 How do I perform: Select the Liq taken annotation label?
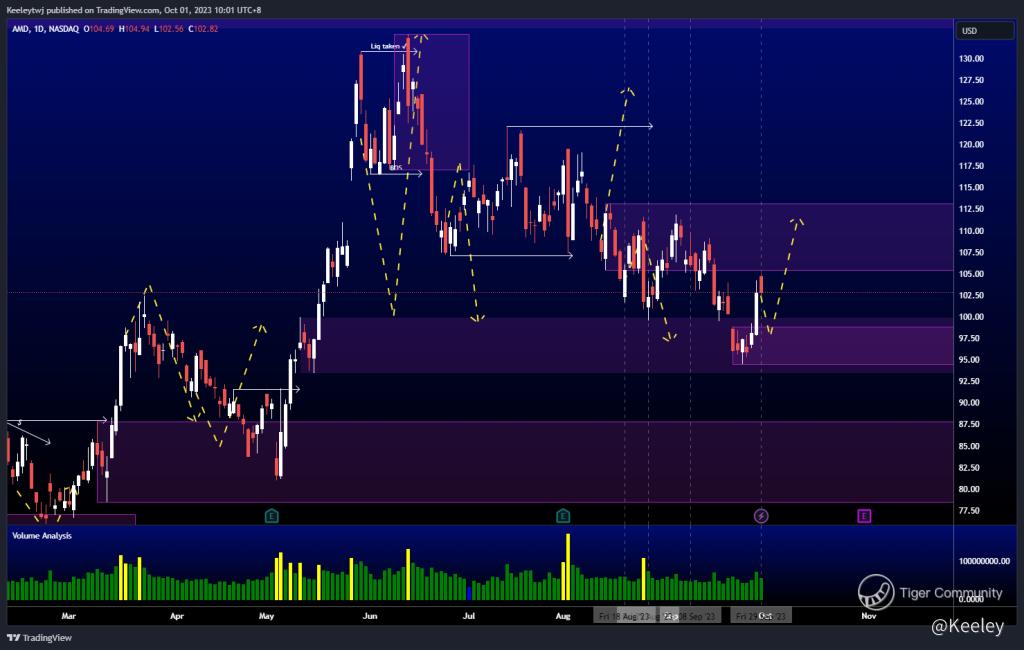tap(385, 47)
